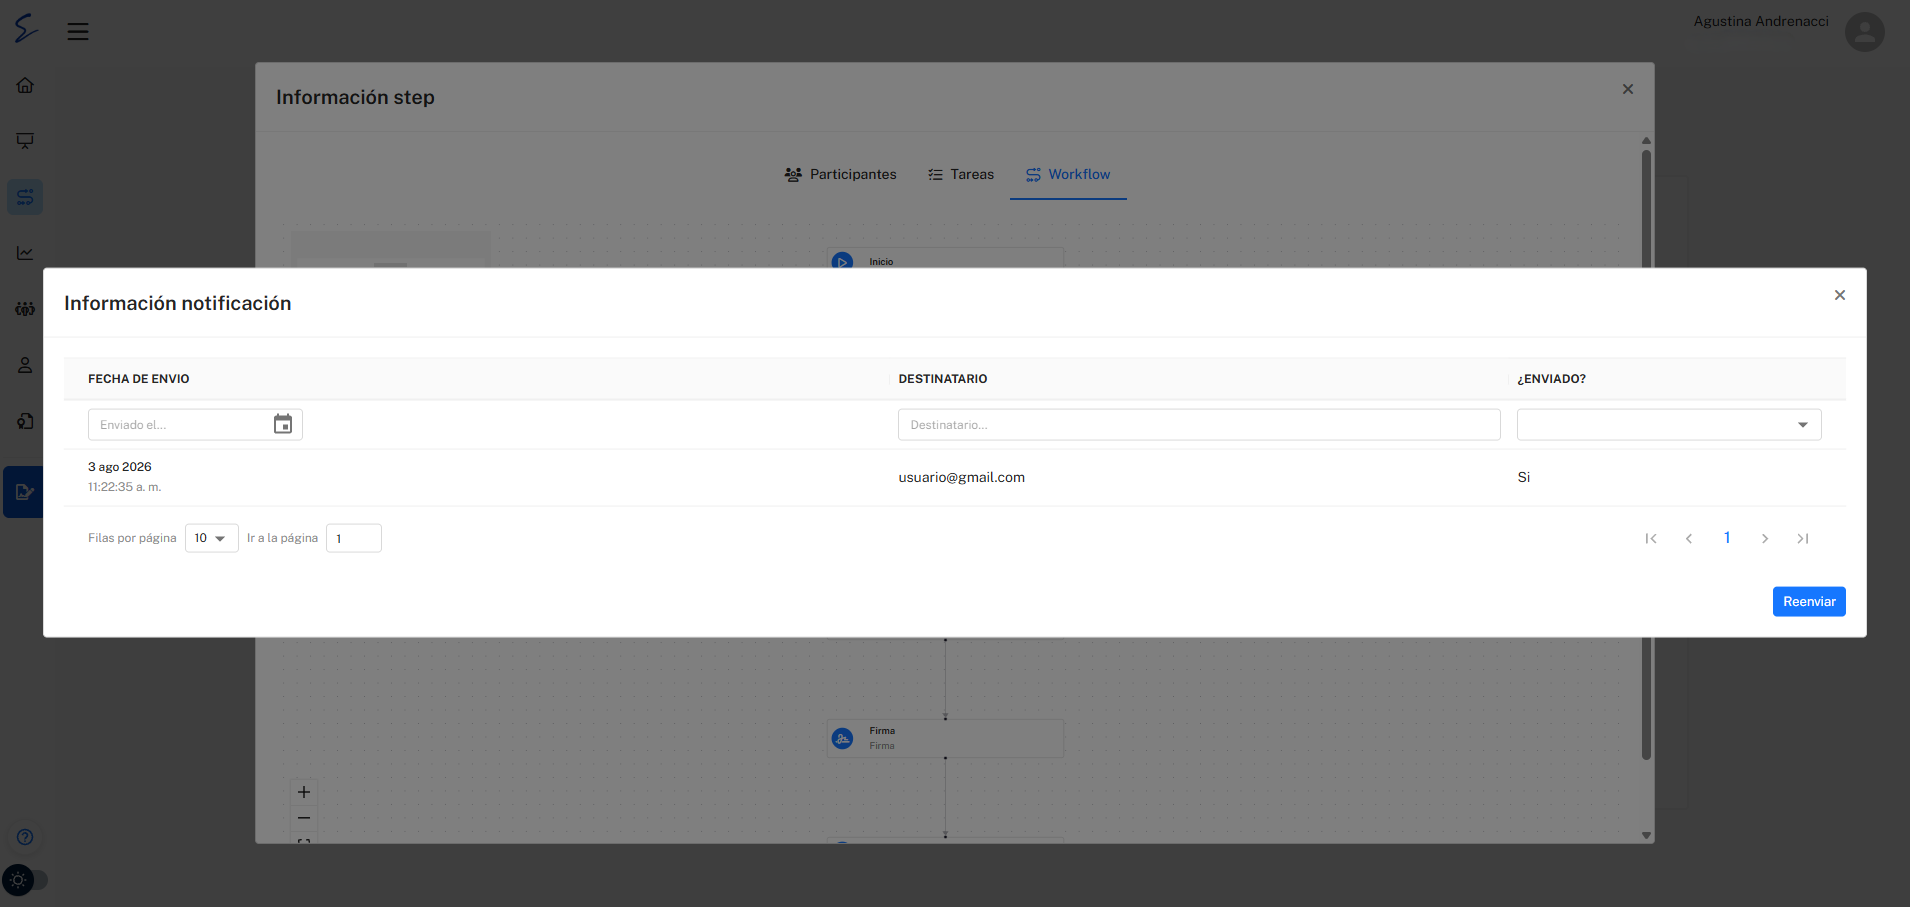Go to previous page arrow
1910x907 pixels.
click(x=1689, y=538)
